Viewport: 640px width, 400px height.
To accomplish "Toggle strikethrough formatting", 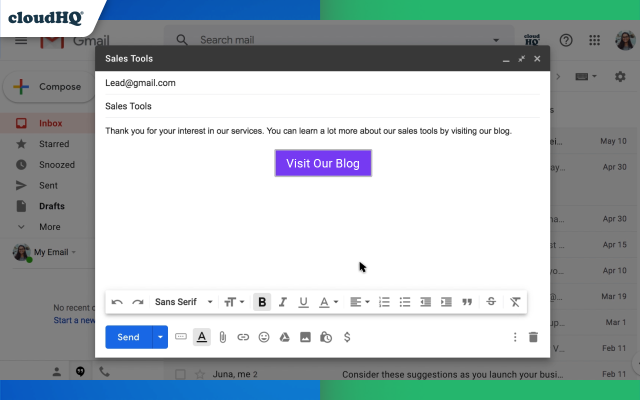I will (x=491, y=302).
